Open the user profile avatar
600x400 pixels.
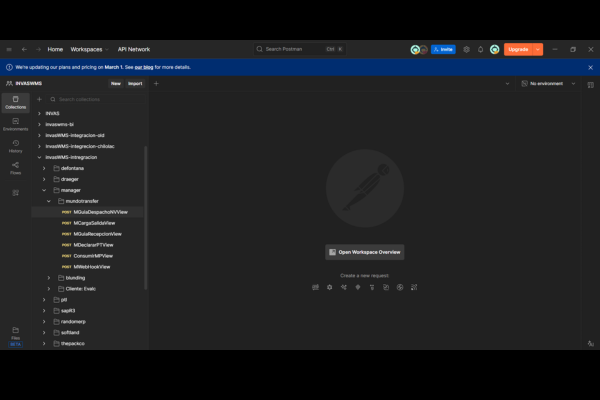[495, 49]
